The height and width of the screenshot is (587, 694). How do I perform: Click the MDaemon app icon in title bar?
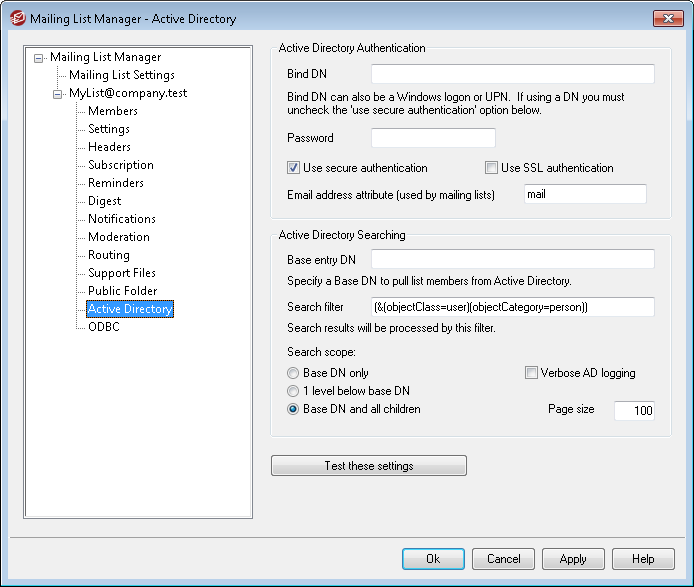(17, 18)
